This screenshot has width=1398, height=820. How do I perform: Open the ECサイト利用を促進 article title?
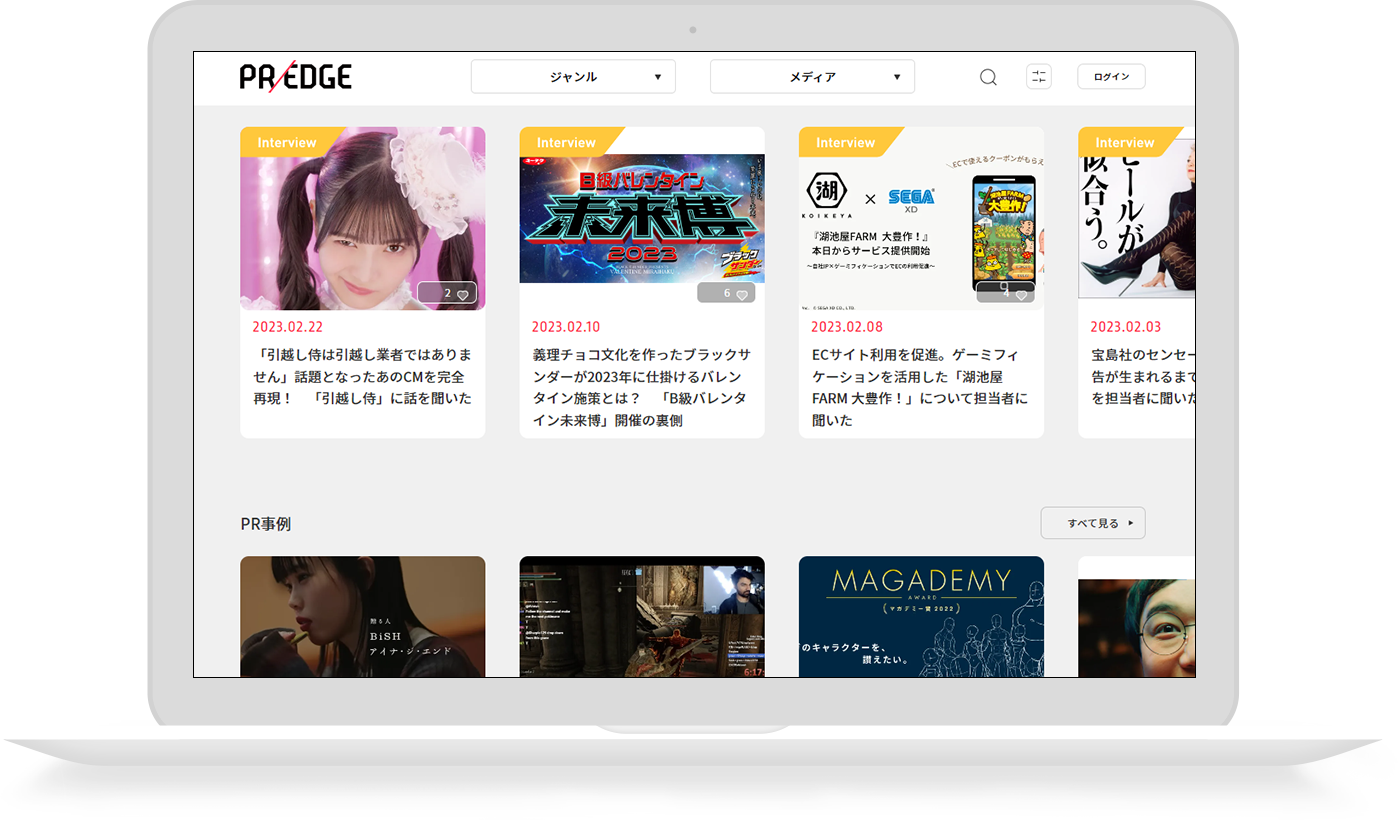click(x=920, y=387)
